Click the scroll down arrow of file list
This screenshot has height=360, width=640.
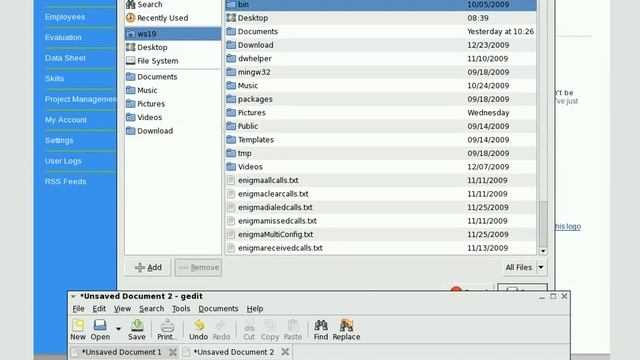click(x=543, y=251)
